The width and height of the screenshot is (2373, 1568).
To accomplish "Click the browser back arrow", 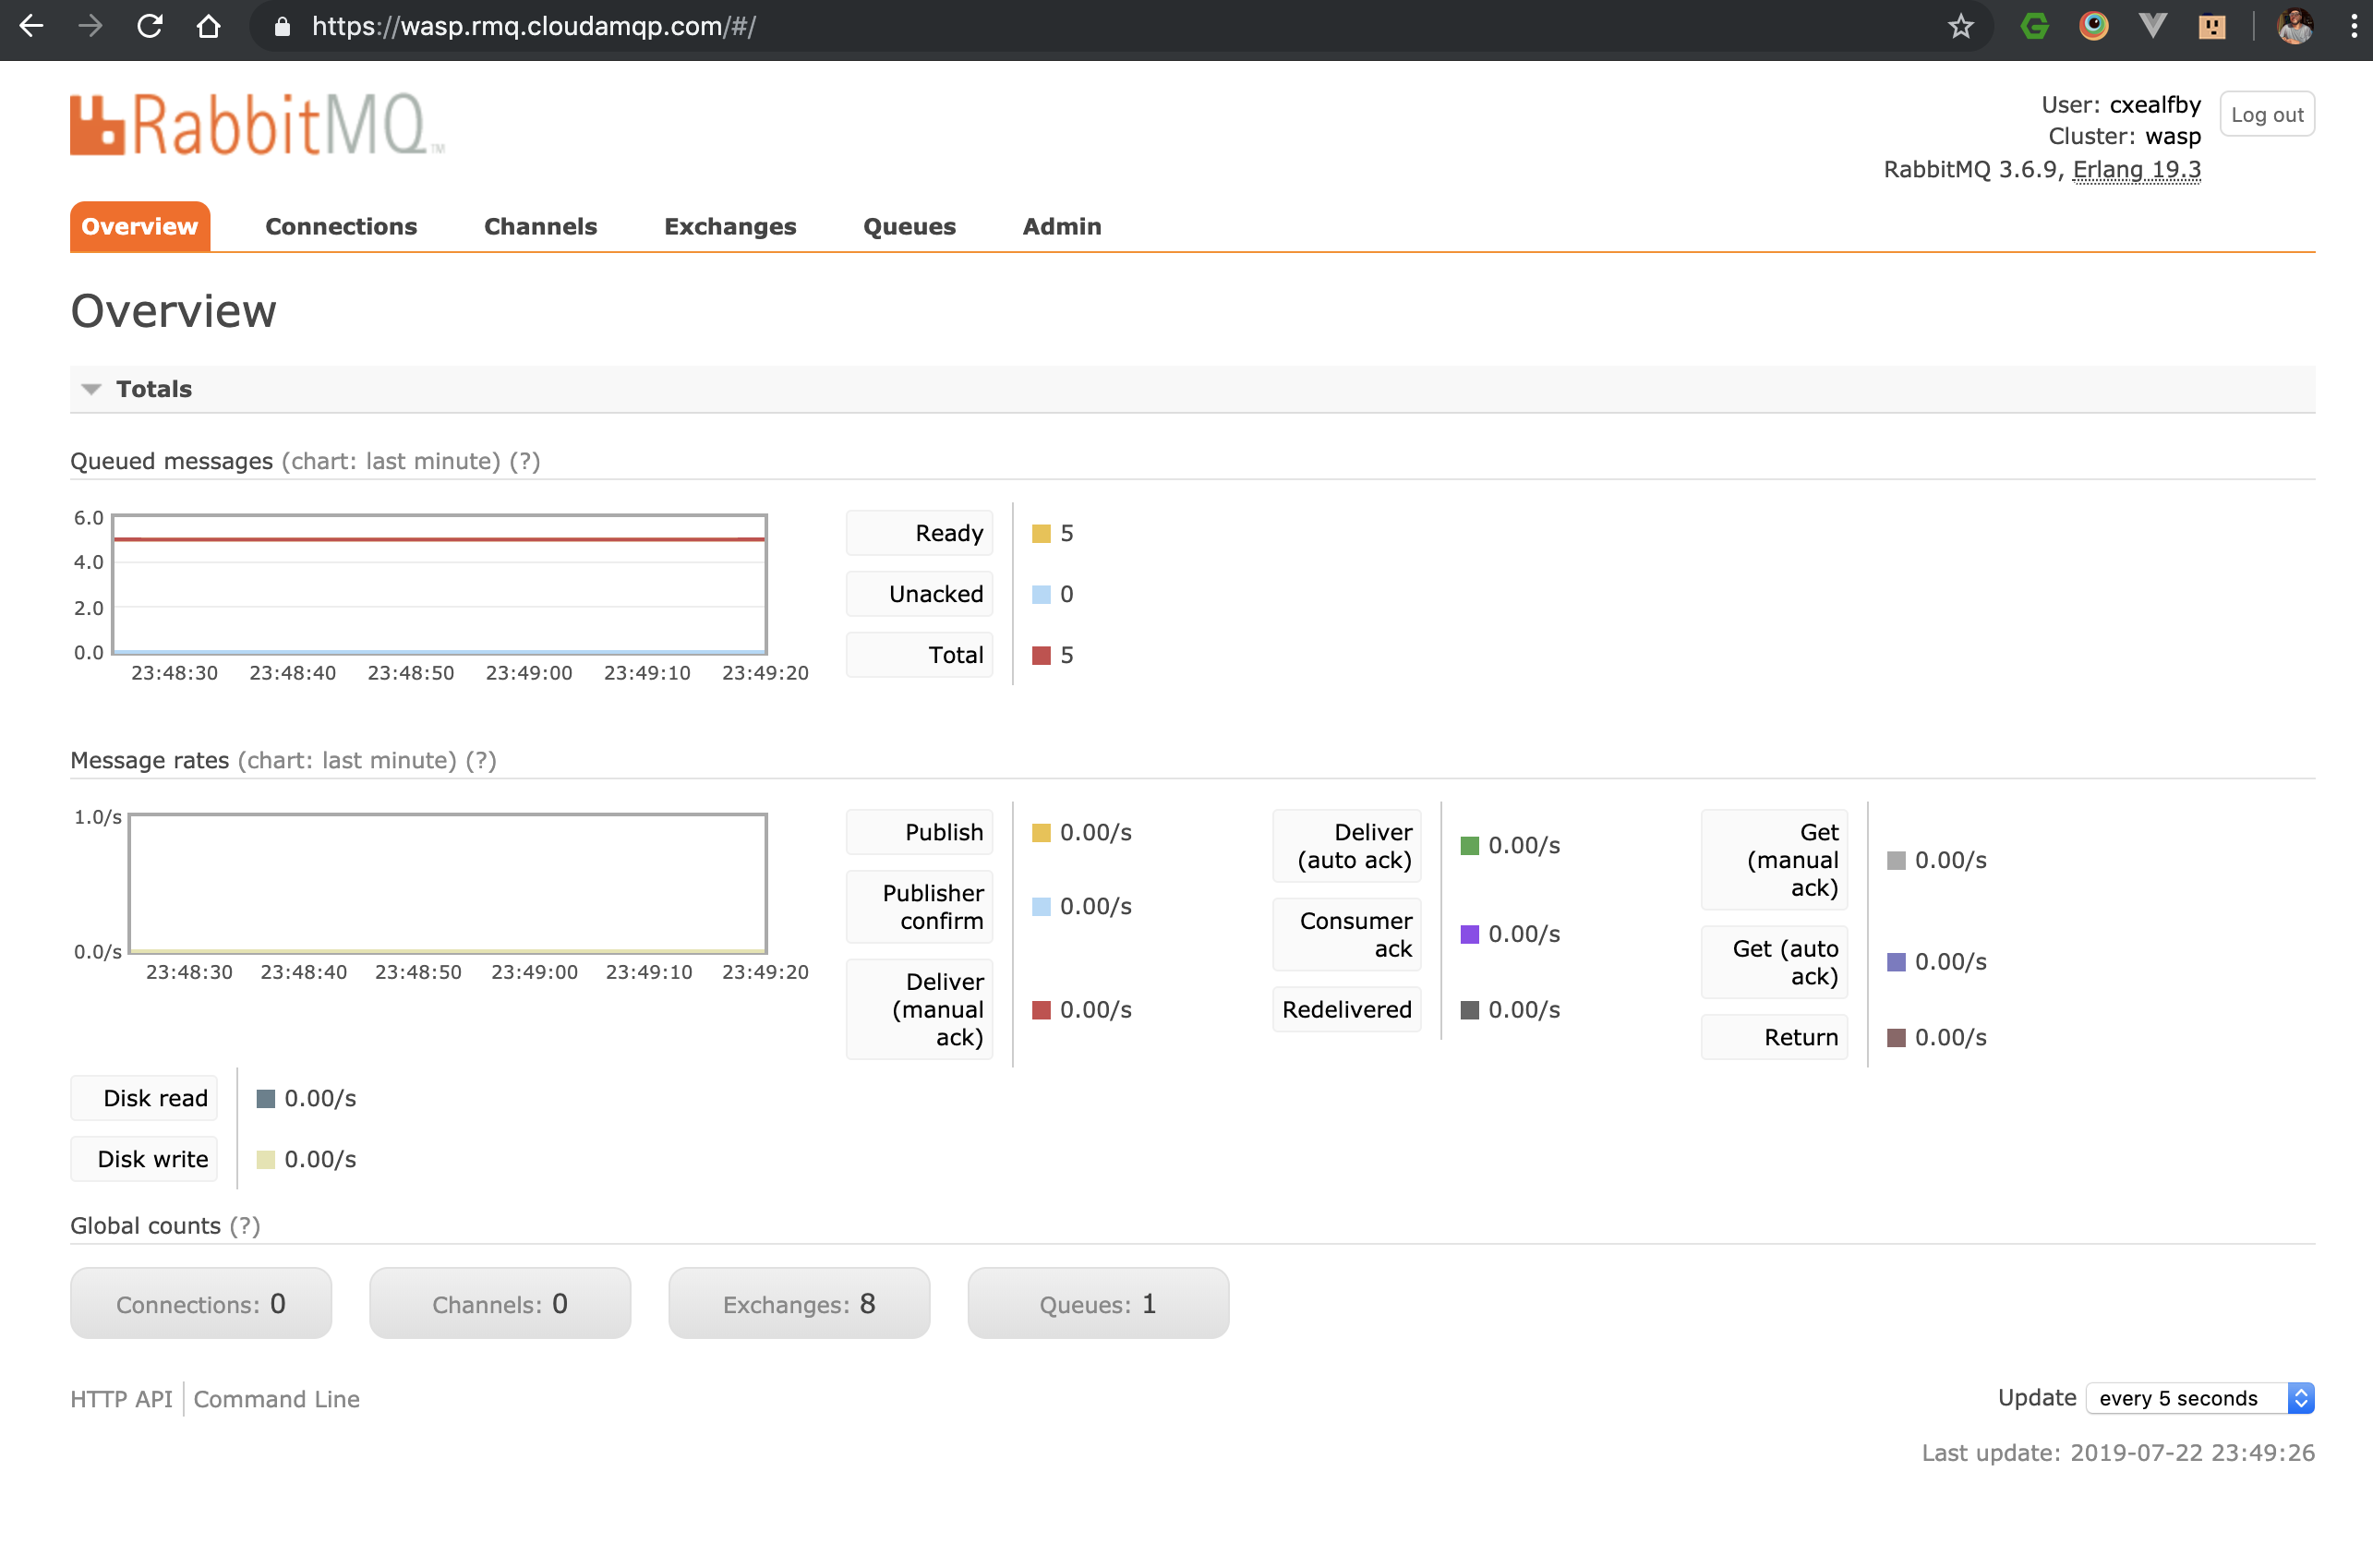I will tap(31, 26).
